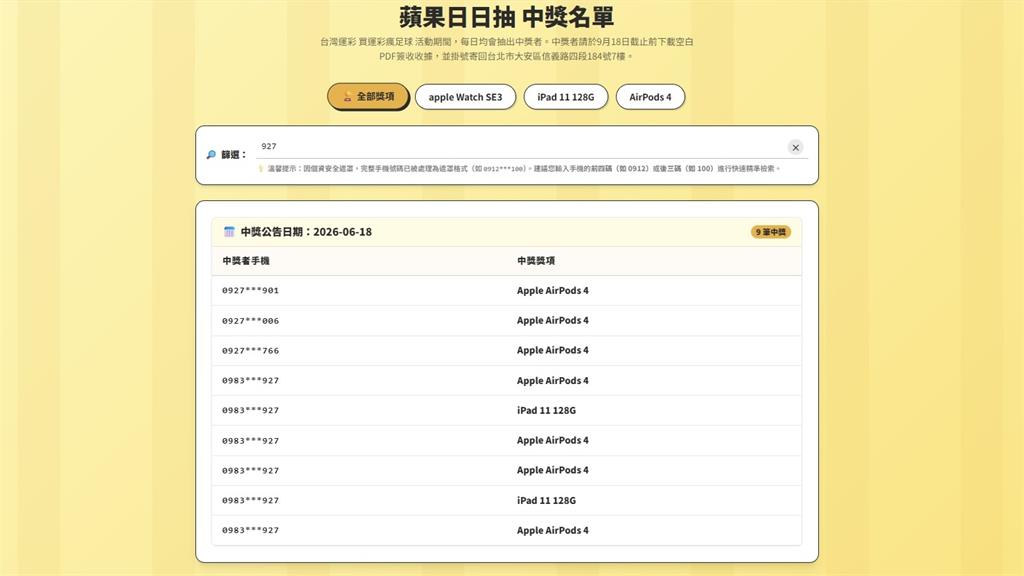This screenshot has width=1024, height=576.
Task: Click the 9筆中獎 count badge
Action: coord(771,232)
